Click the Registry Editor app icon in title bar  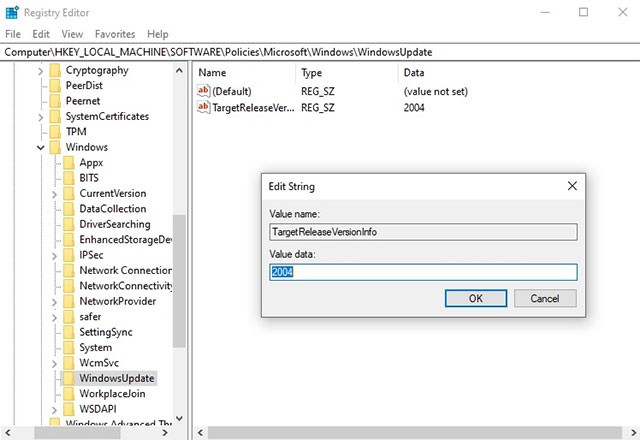click(12, 12)
